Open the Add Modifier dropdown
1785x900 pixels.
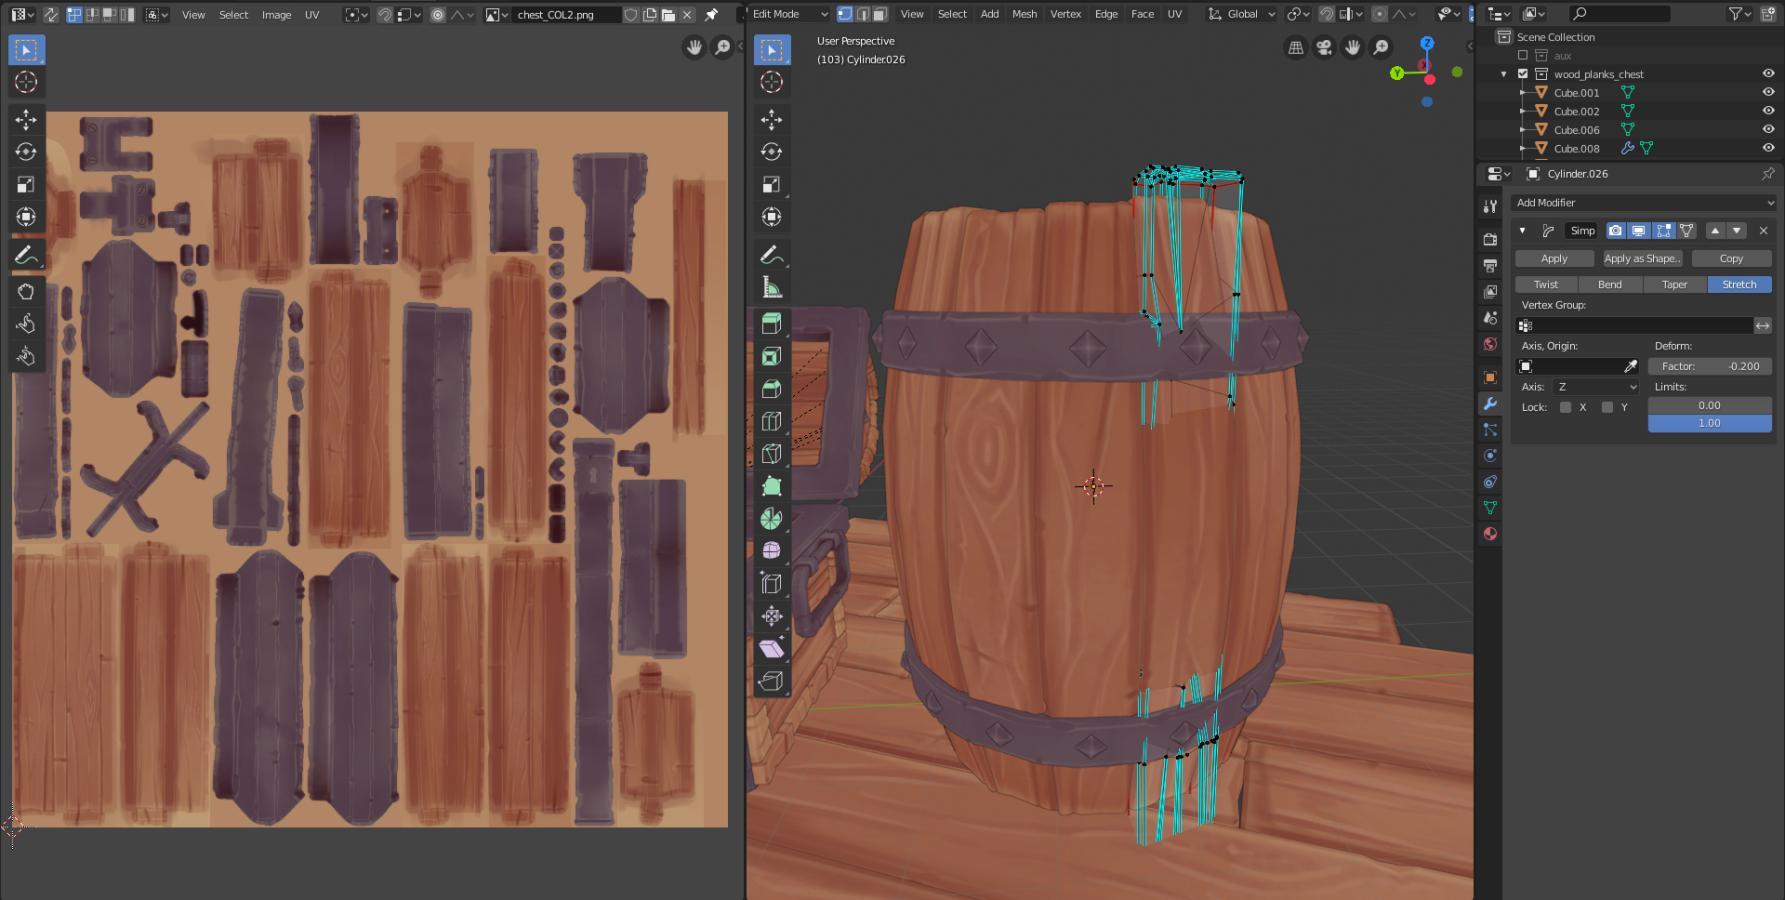tap(1643, 202)
